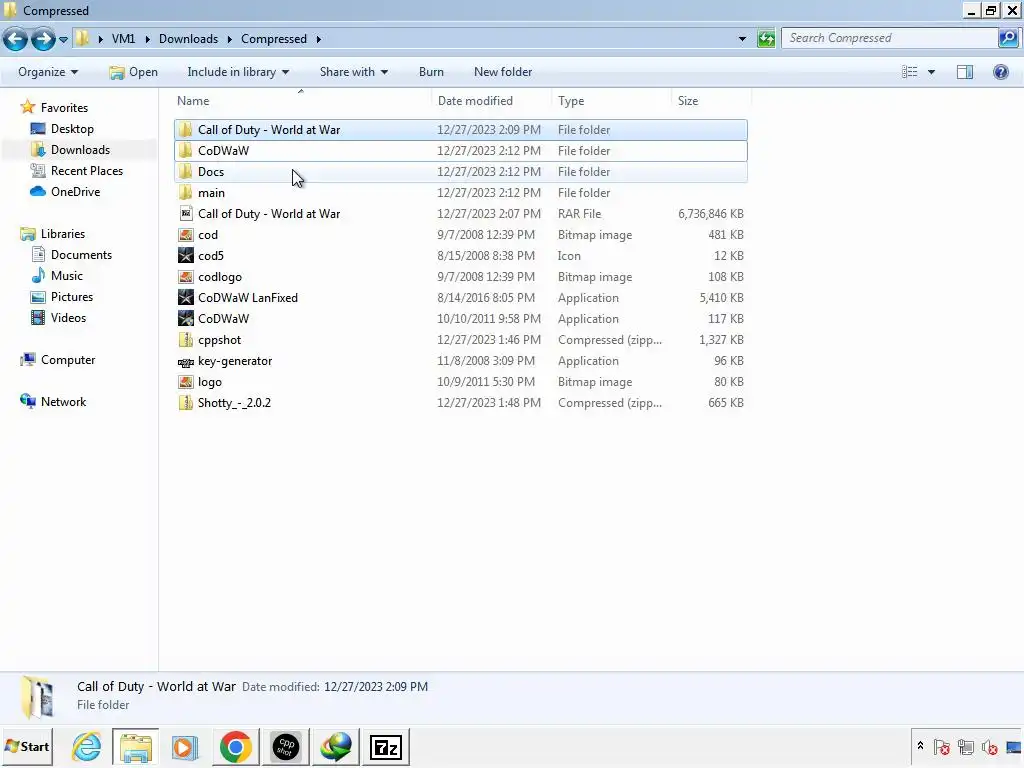This screenshot has width=1024, height=768.
Task: Select Favorites in navigation pane
Action: pyautogui.click(x=64, y=108)
